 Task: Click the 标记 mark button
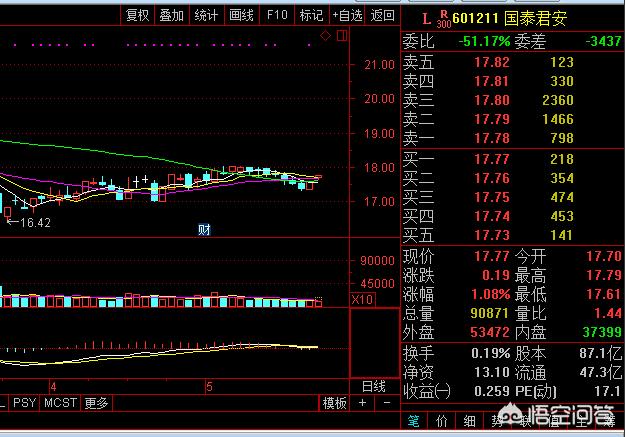point(311,15)
